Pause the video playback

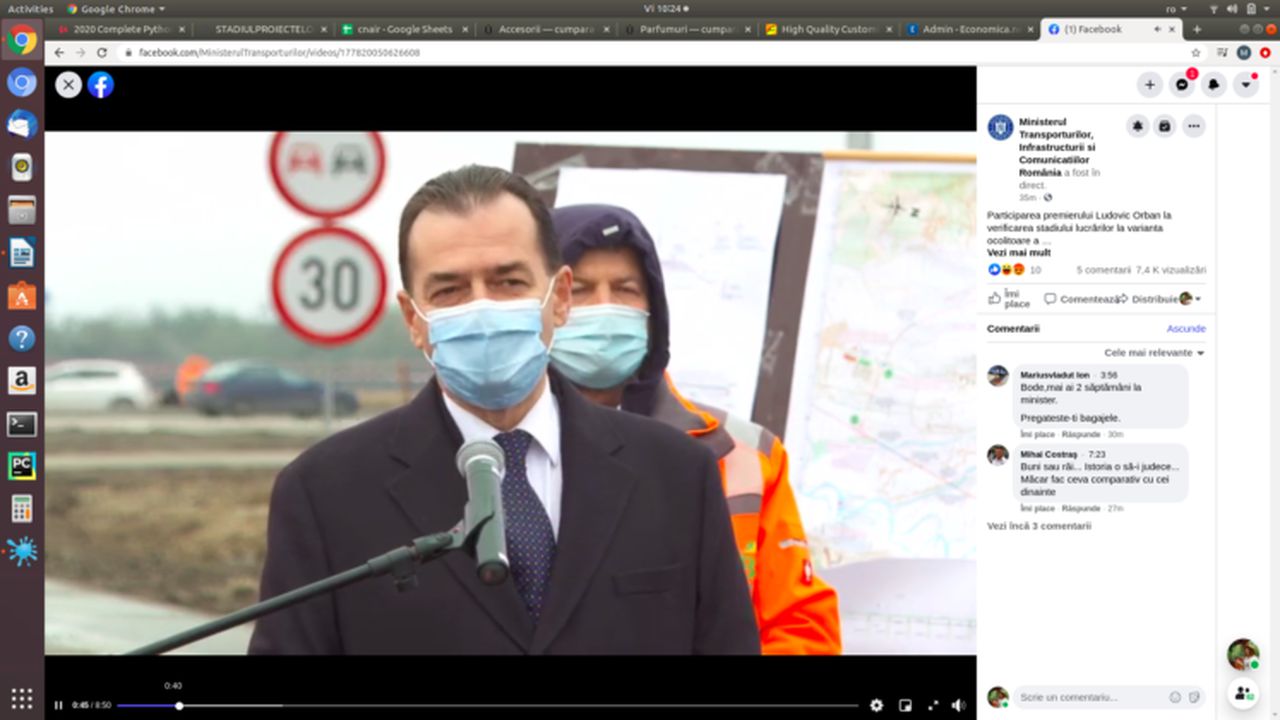tap(58, 705)
